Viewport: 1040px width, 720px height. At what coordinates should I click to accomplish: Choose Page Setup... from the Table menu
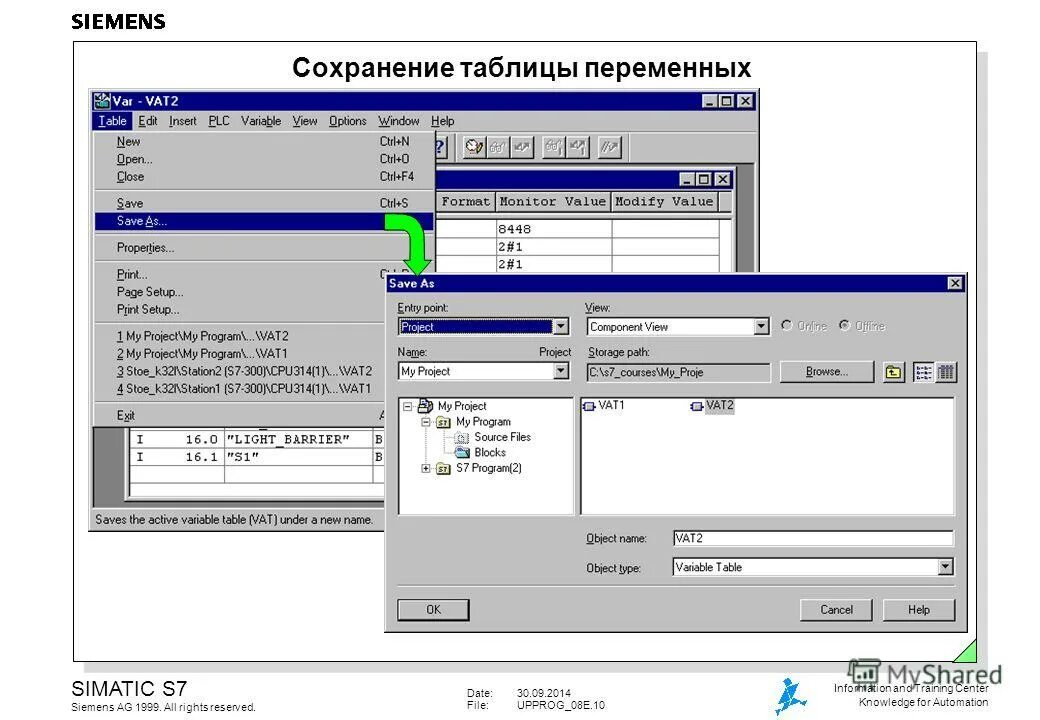click(x=239, y=292)
